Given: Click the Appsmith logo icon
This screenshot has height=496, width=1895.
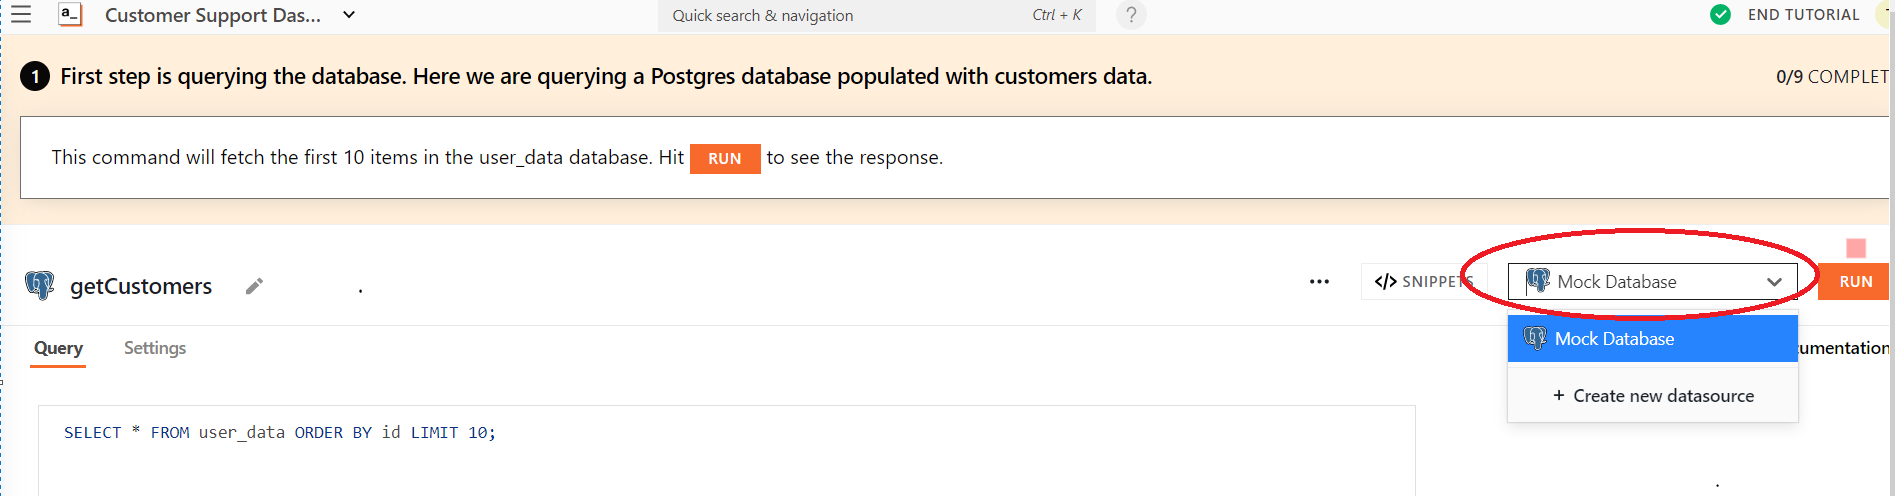Looking at the screenshot, I should click(x=70, y=15).
